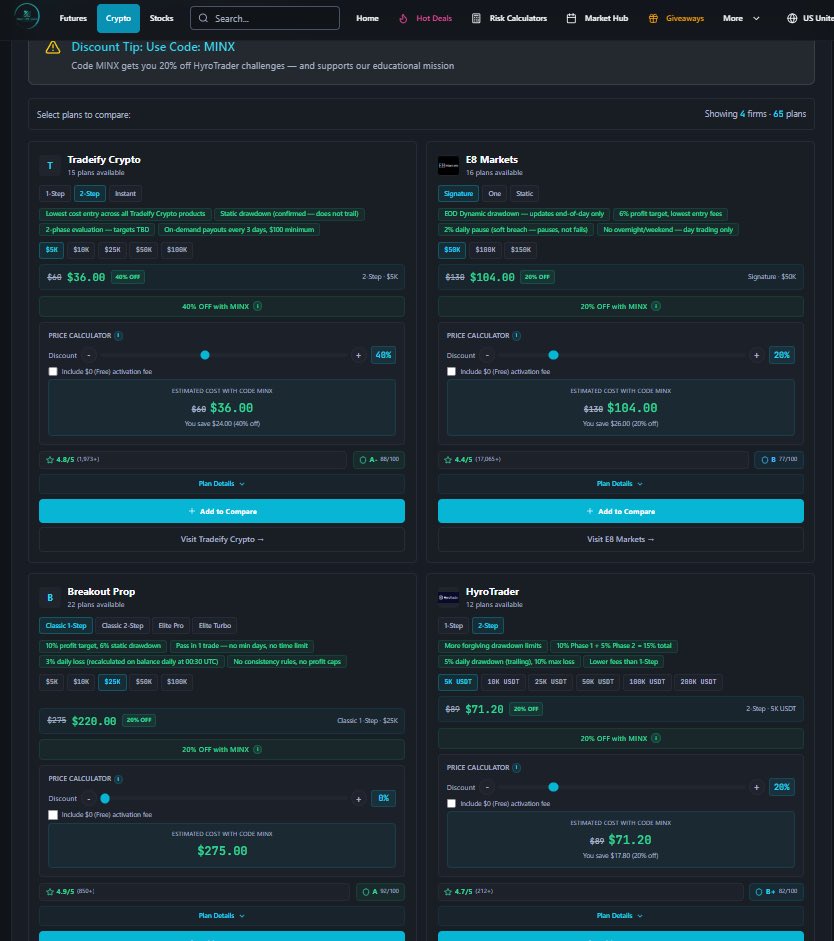Check Tradeify include activation fee box
The width and height of the screenshot is (834, 941).
coord(53,371)
